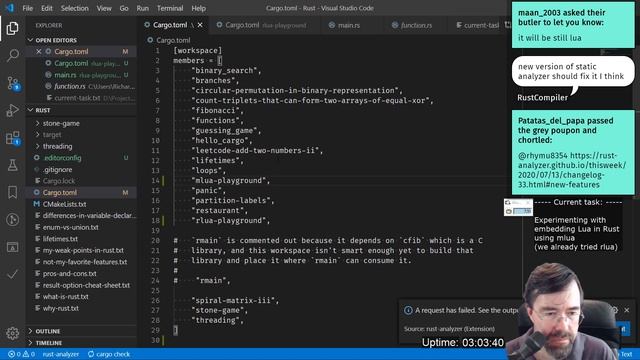Image resolution: width=640 pixels, height=360 pixels.
Task: Open Cargo.lock in the file tree
Action: tap(59, 181)
